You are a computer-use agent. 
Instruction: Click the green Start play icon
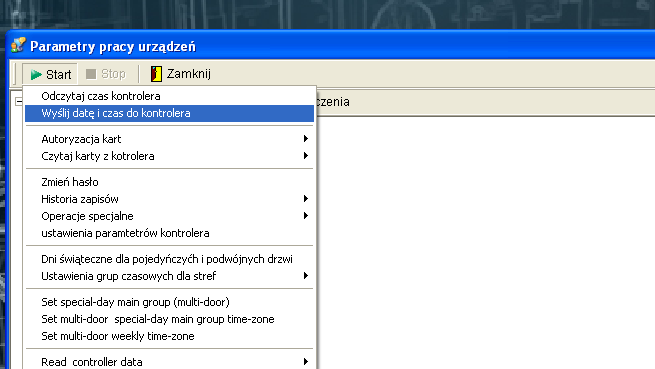[36, 74]
